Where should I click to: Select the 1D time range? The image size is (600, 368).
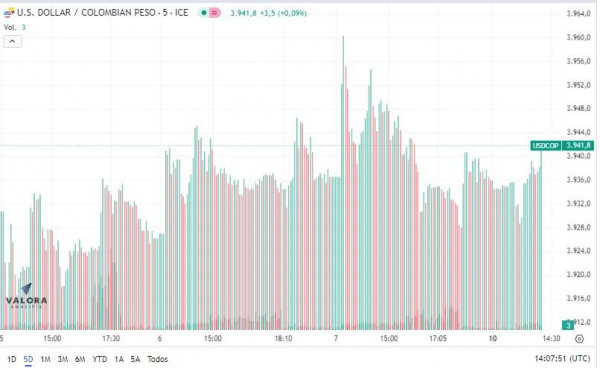[12, 359]
